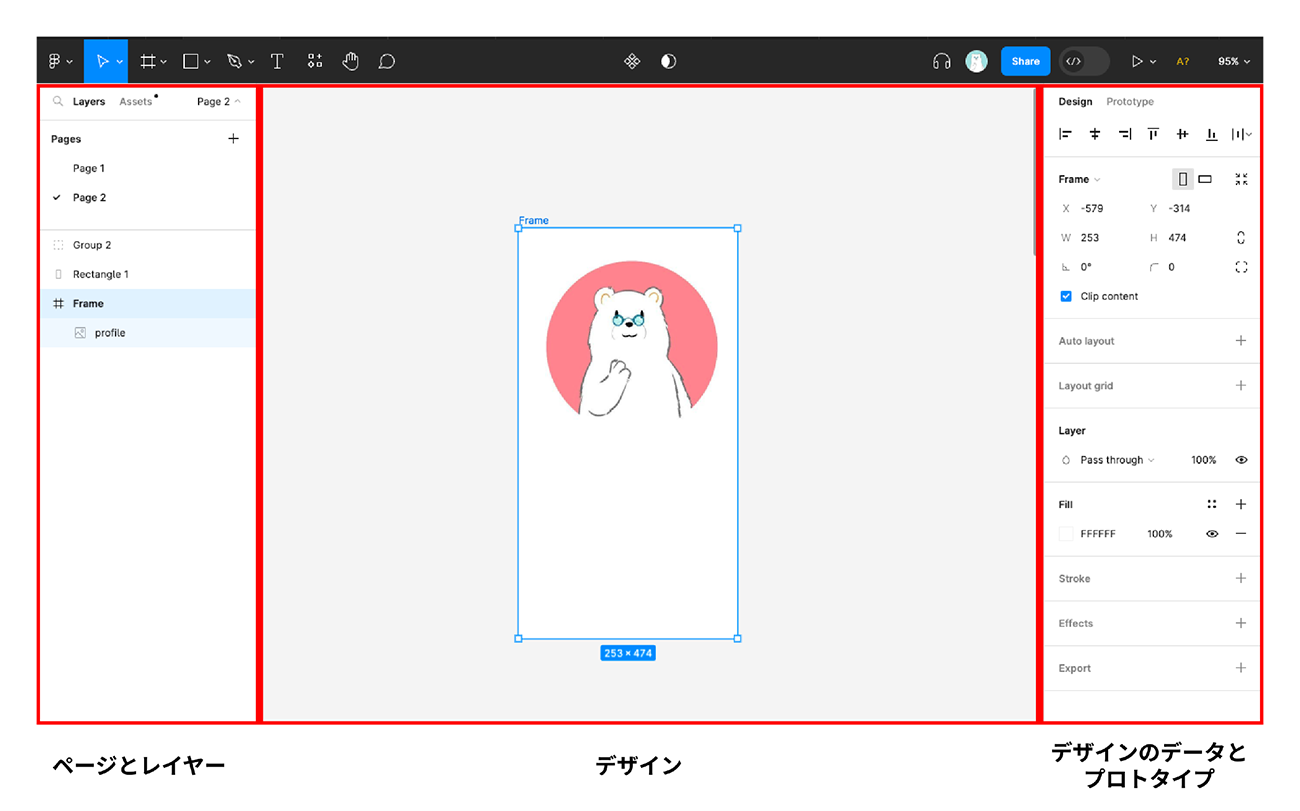Set frame to landscape orientation
The height and width of the screenshot is (811, 1300).
click(x=1205, y=179)
